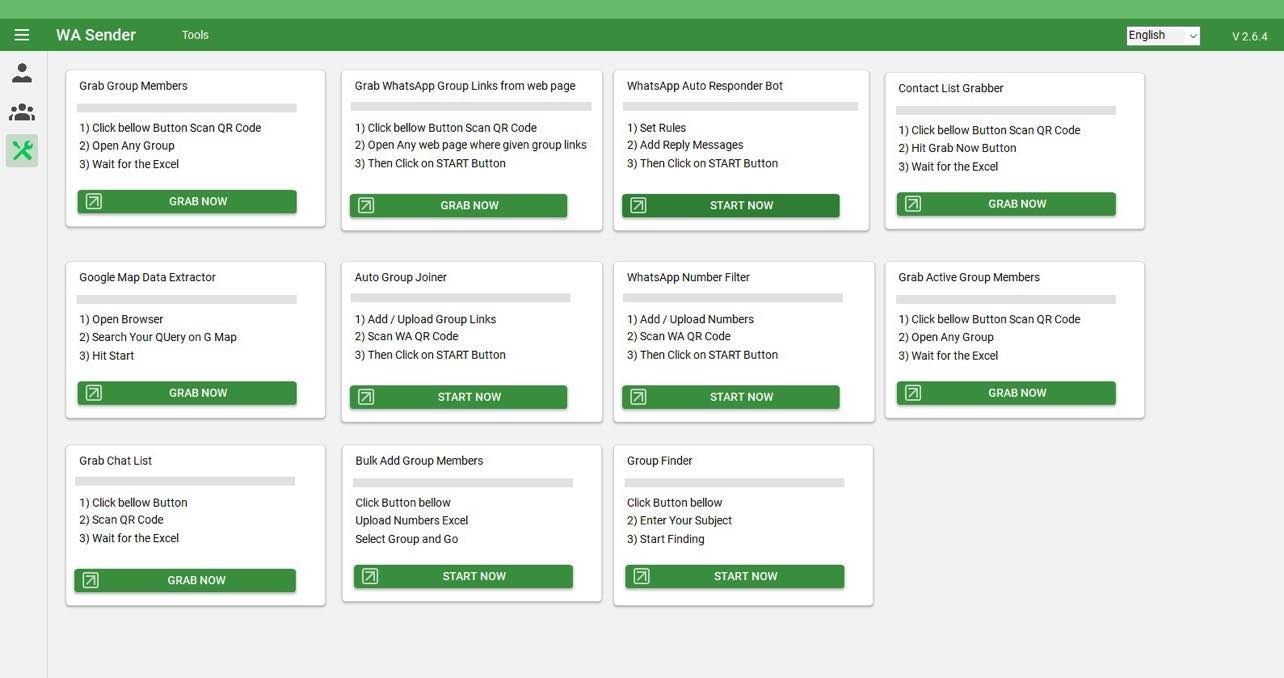Image resolution: width=1284 pixels, height=678 pixels.
Task: Click '3) Hit Start' text
Action: [106, 356]
